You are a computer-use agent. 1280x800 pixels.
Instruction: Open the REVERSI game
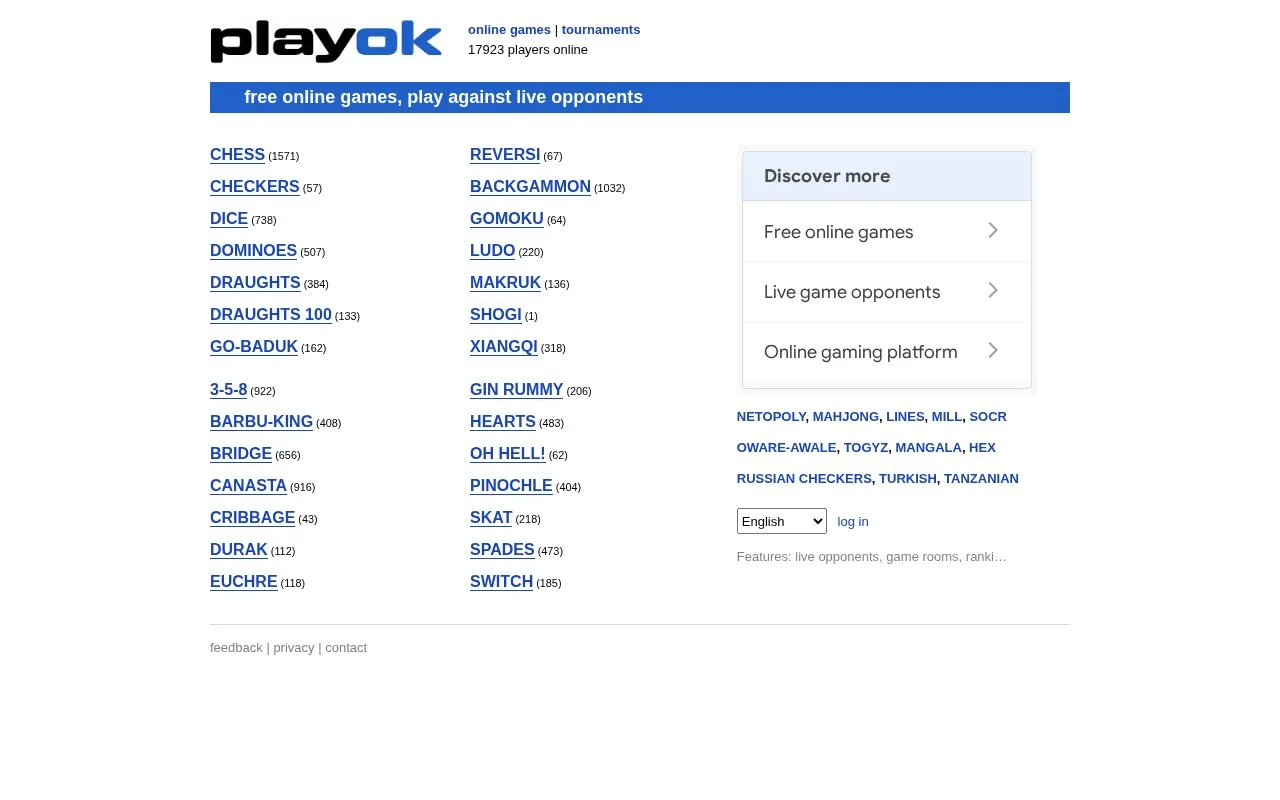point(505,155)
